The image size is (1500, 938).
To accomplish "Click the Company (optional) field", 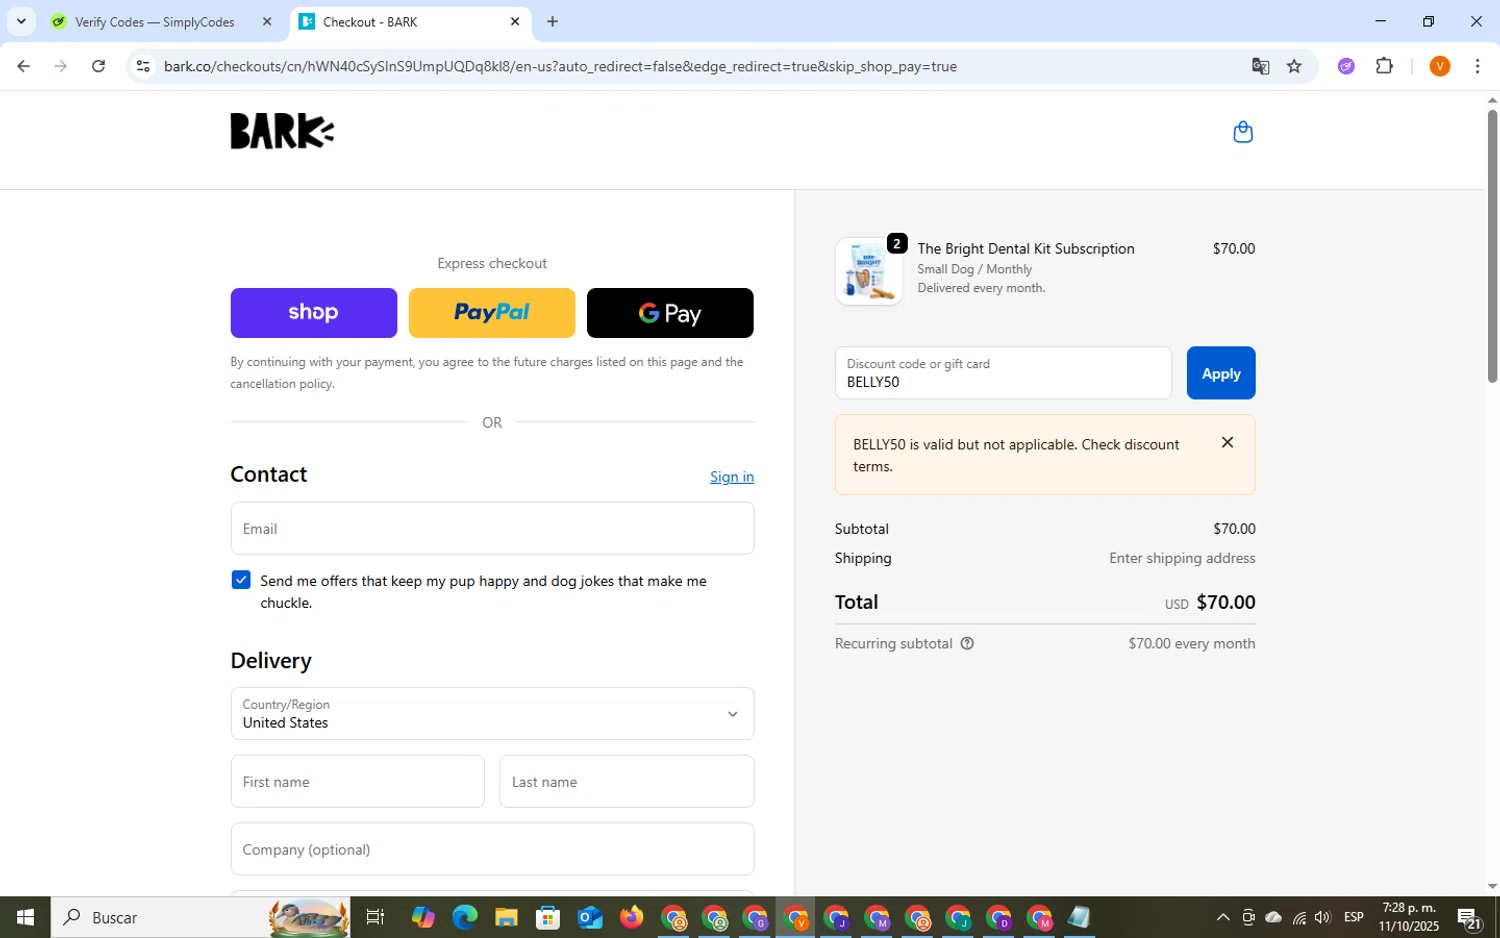I will click(x=492, y=849).
